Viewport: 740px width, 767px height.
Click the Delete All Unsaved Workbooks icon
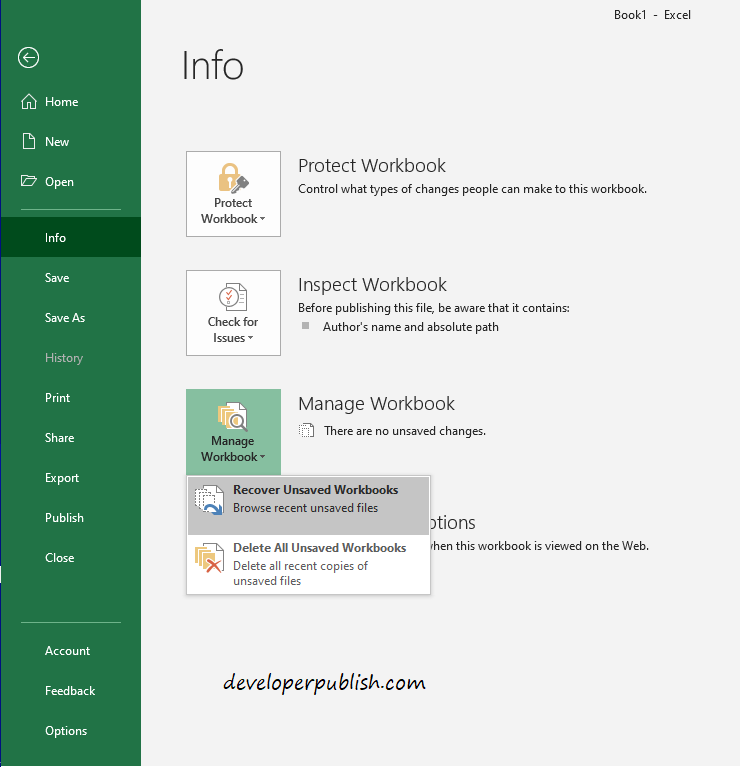point(209,558)
